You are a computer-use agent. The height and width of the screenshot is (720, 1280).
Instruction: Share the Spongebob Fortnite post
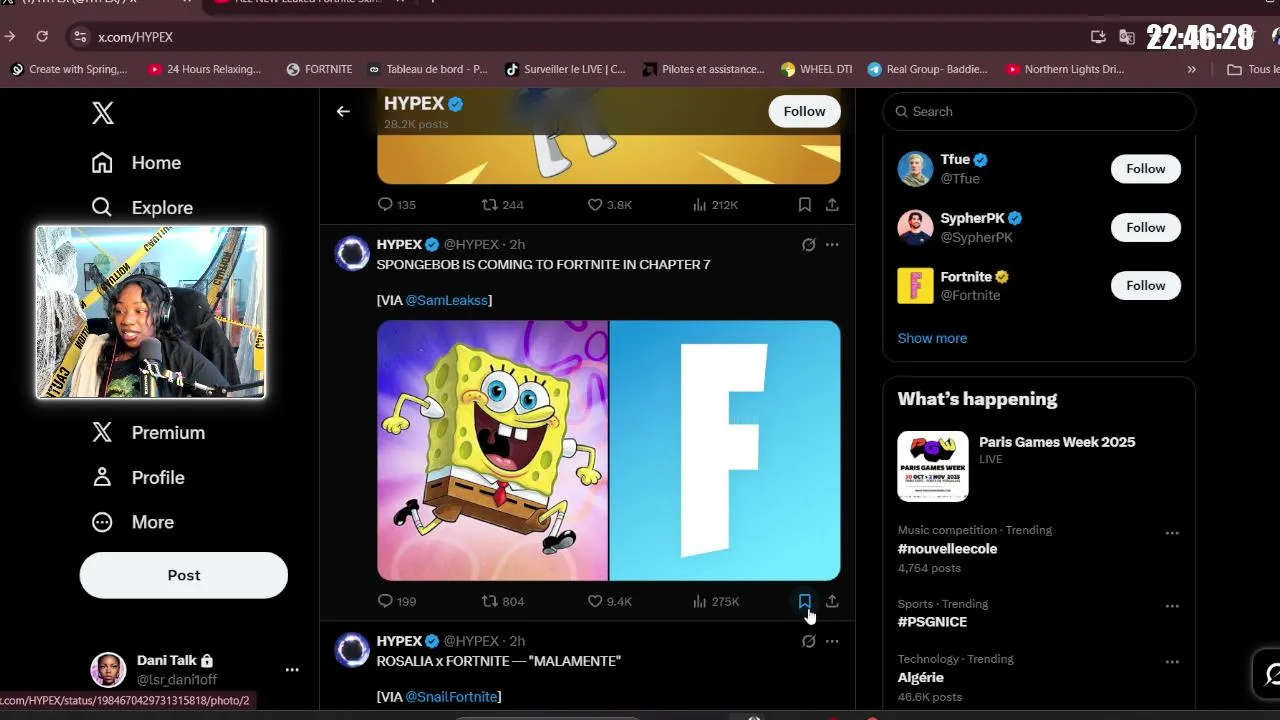[832, 601]
